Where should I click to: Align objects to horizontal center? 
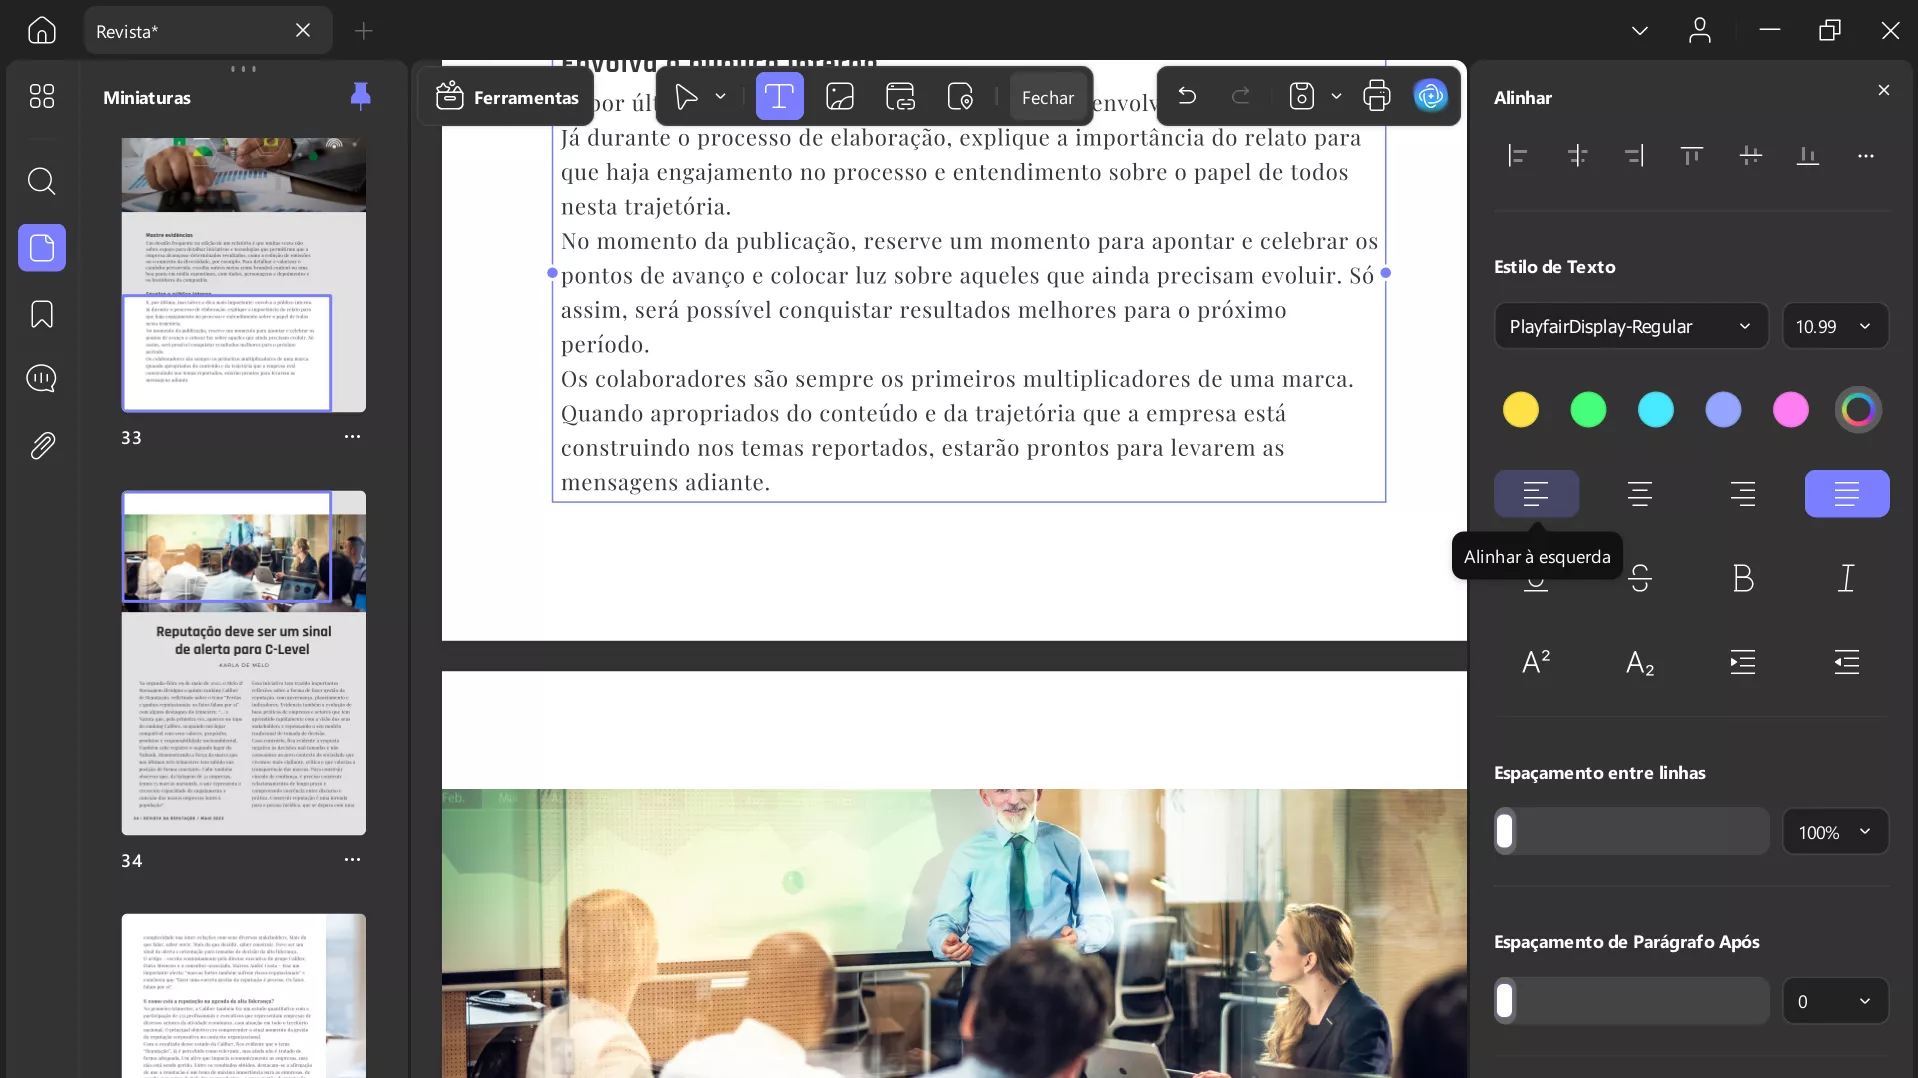(x=1577, y=155)
